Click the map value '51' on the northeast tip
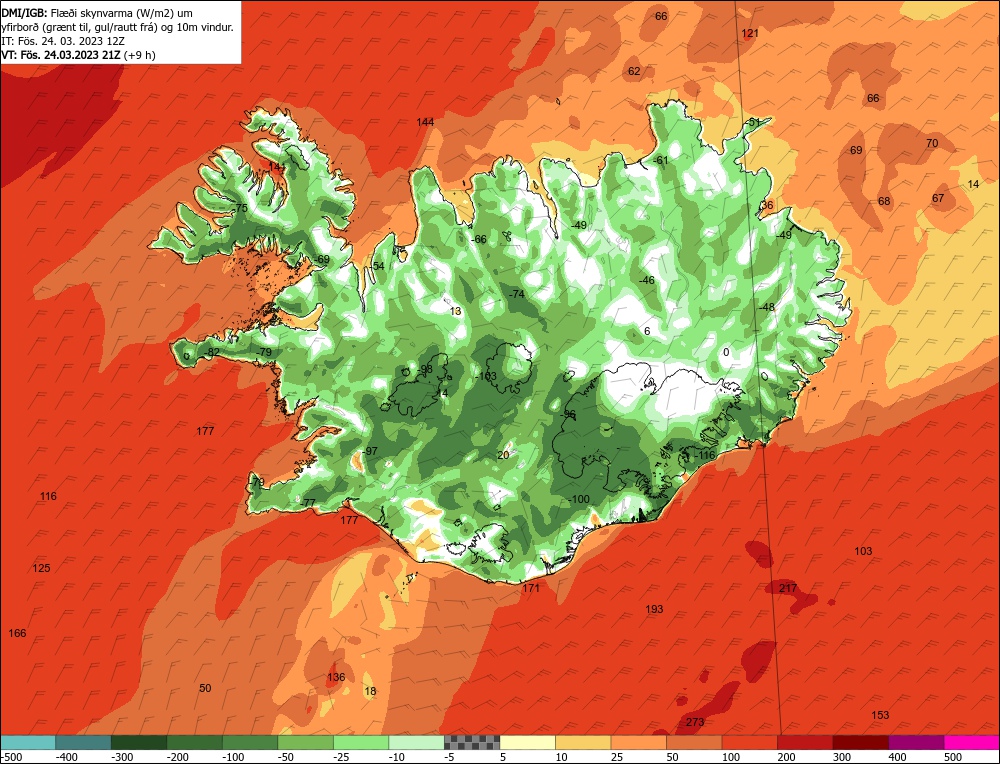This screenshot has width=1000, height=764. [754, 122]
